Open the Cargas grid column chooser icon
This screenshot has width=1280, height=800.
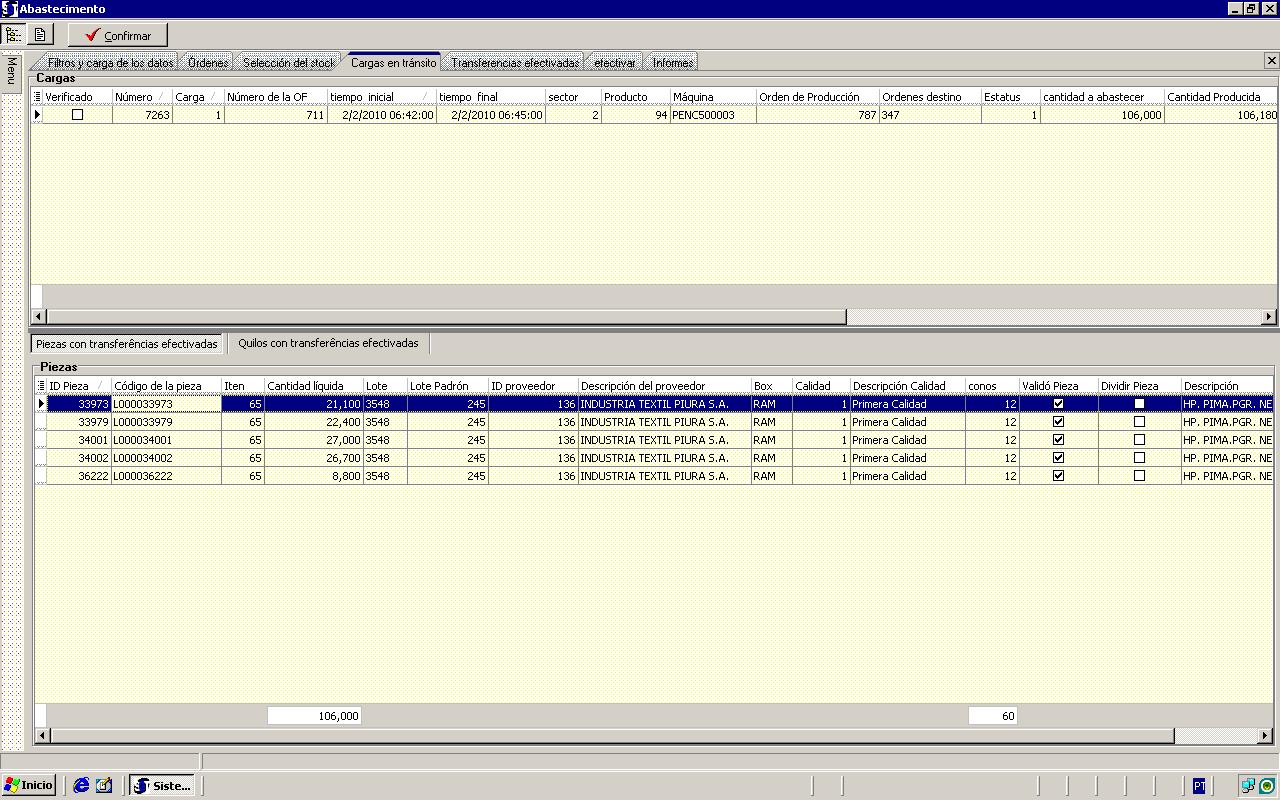coord(38,97)
